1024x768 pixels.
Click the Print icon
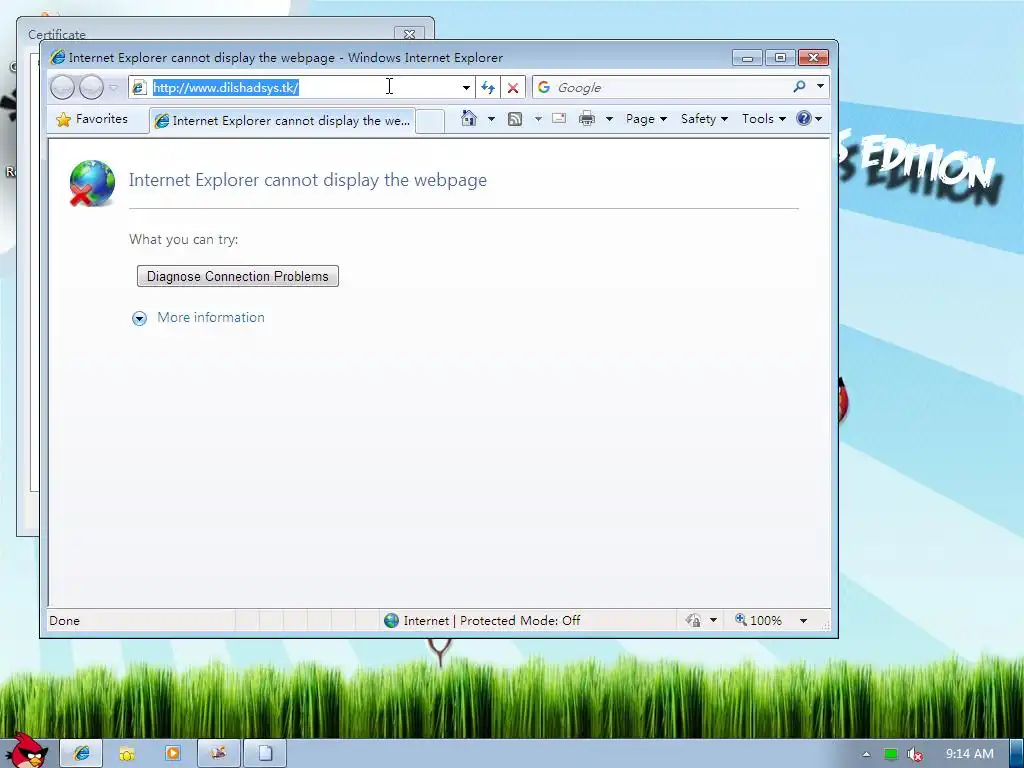pos(587,119)
